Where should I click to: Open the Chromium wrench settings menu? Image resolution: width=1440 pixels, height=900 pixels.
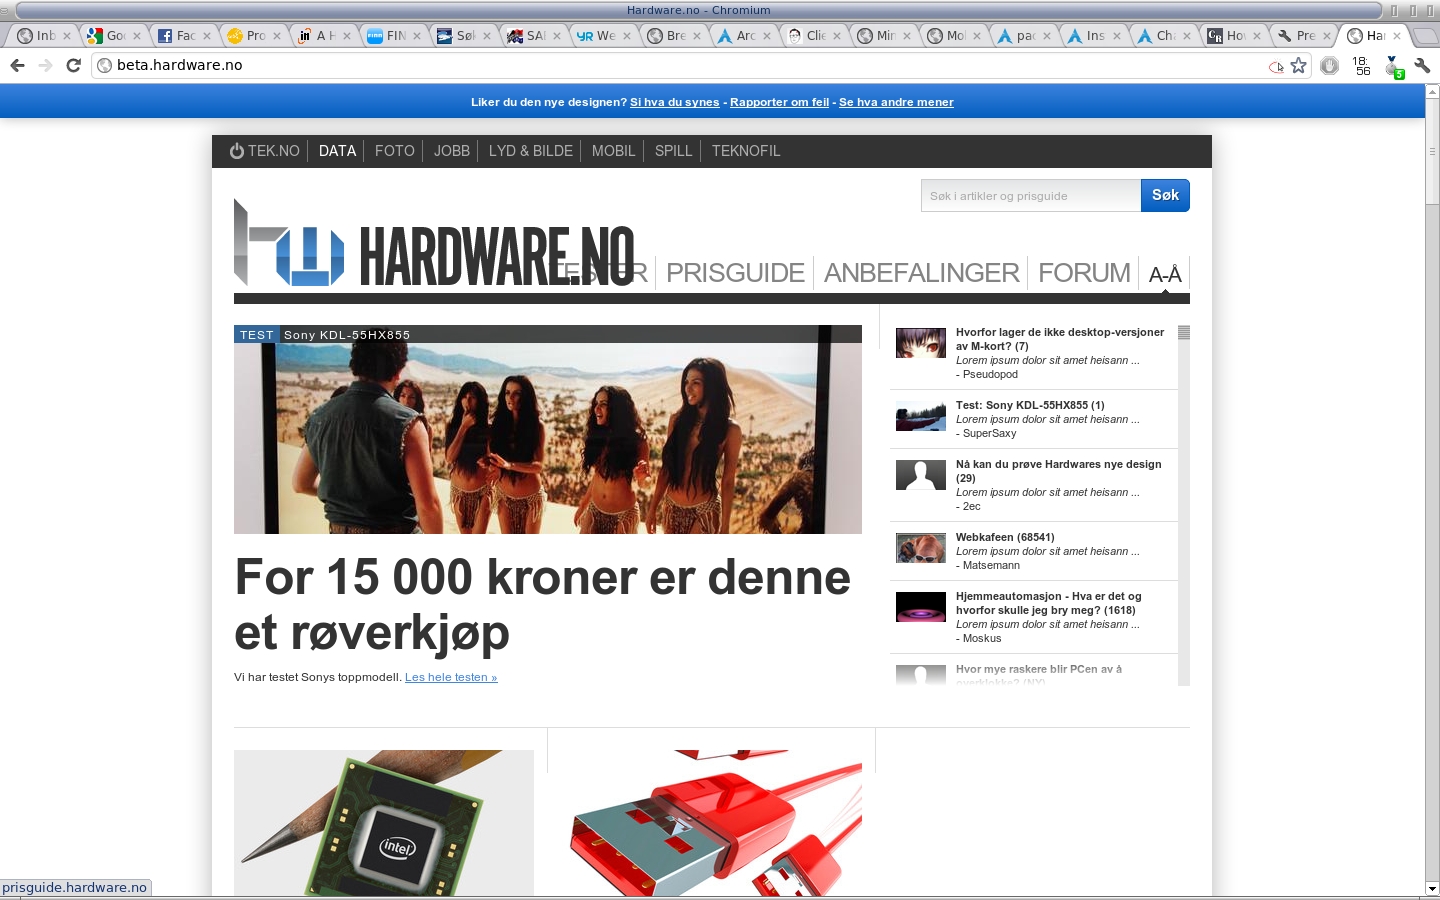point(1422,65)
